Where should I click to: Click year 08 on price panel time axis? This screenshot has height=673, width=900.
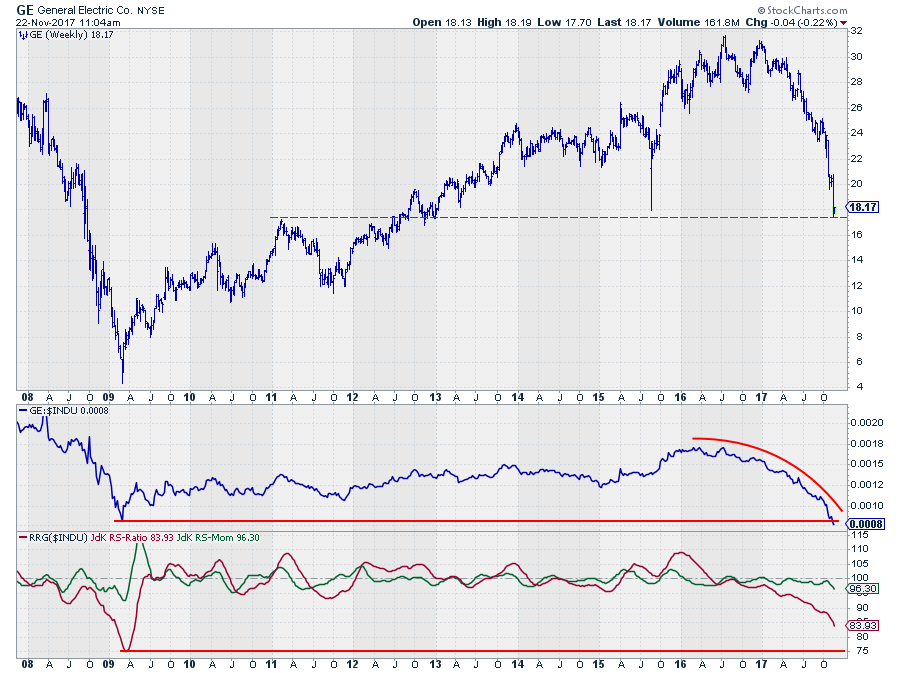coord(27,397)
